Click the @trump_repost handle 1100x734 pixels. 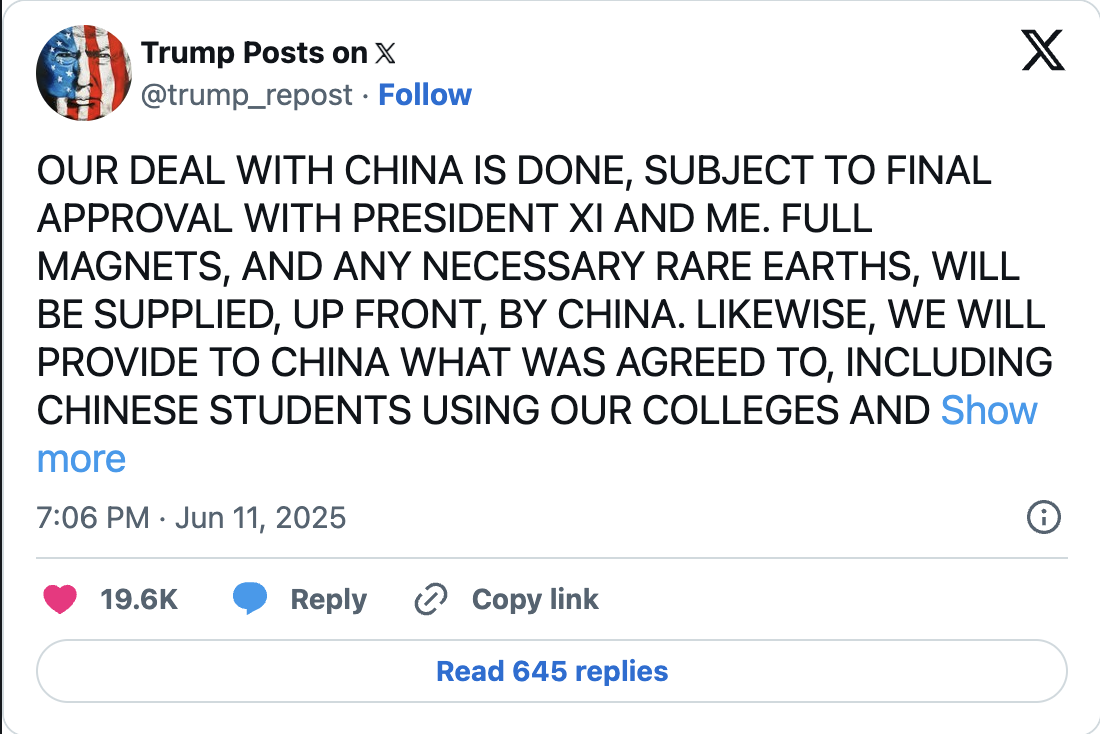(x=247, y=95)
